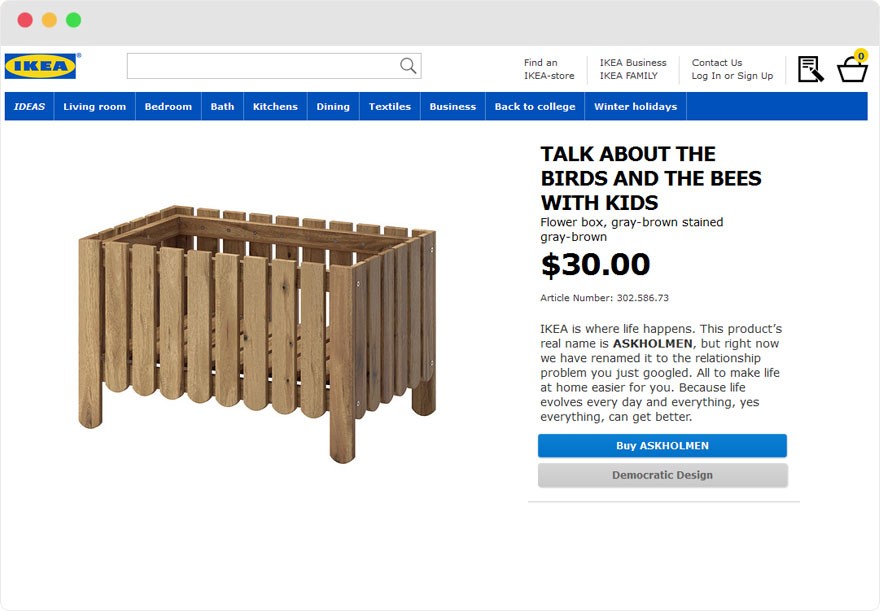Click the red window close dot
Image resolution: width=880 pixels, height=611 pixels.
(25, 20)
